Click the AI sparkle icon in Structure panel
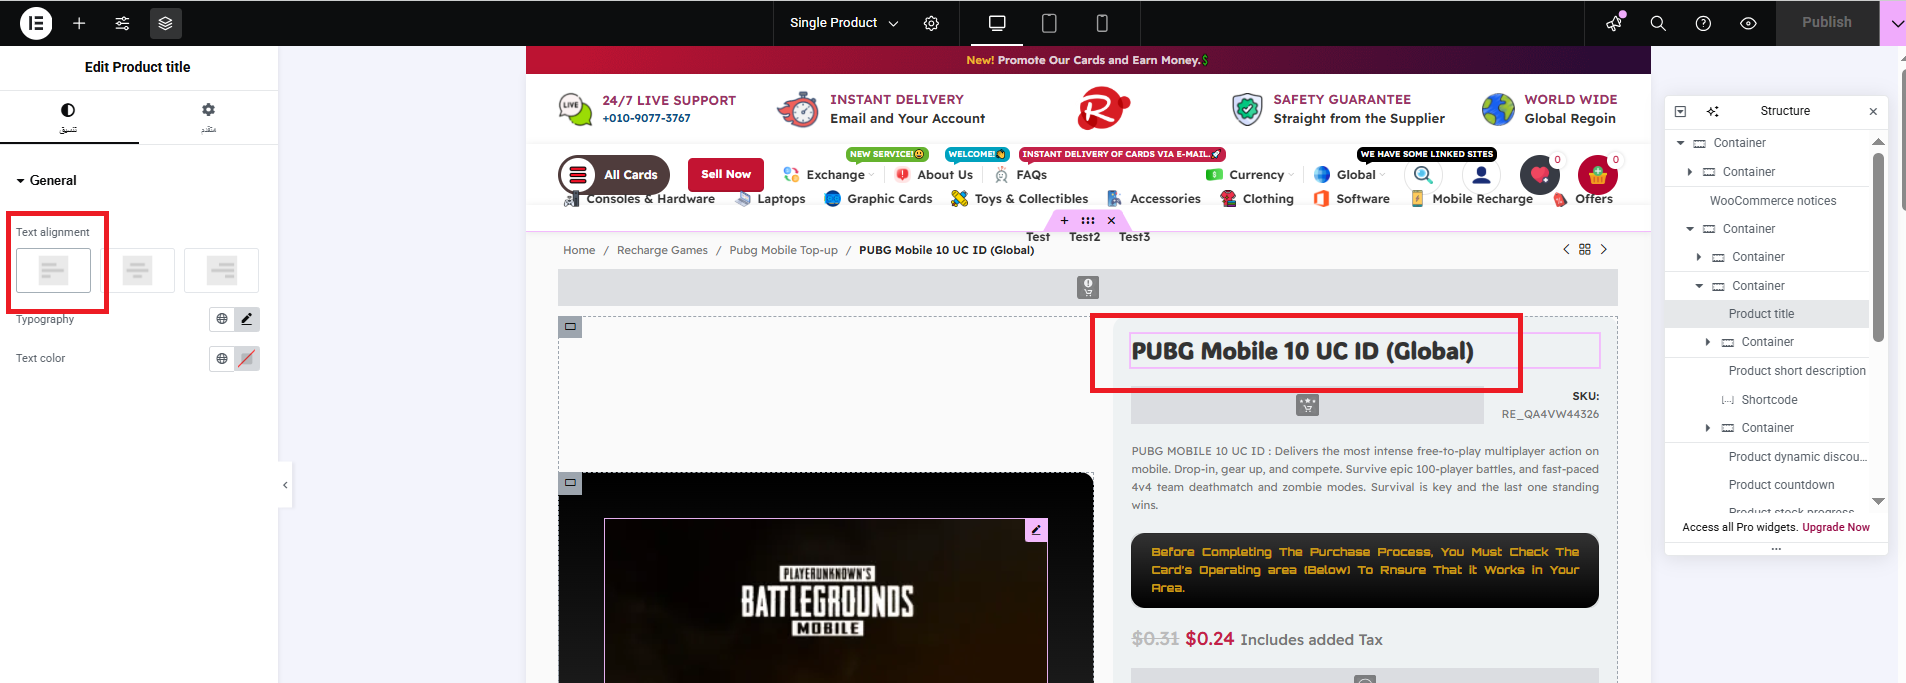Image resolution: width=1906 pixels, height=683 pixels. point(1712,111)
